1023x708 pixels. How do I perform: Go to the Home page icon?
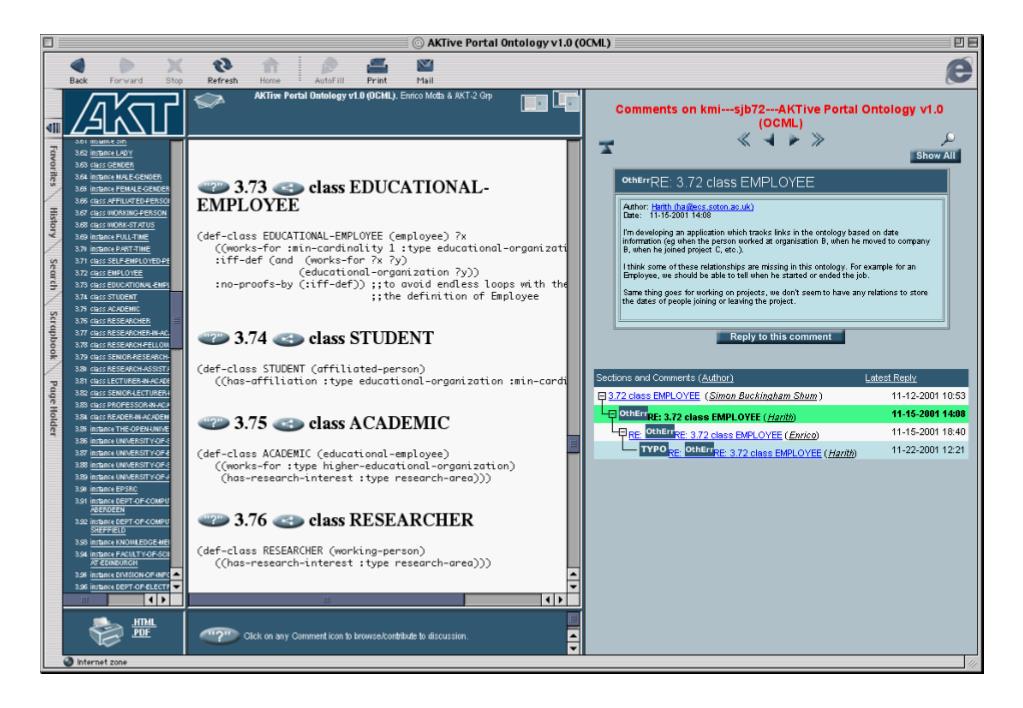pos(270,66)
